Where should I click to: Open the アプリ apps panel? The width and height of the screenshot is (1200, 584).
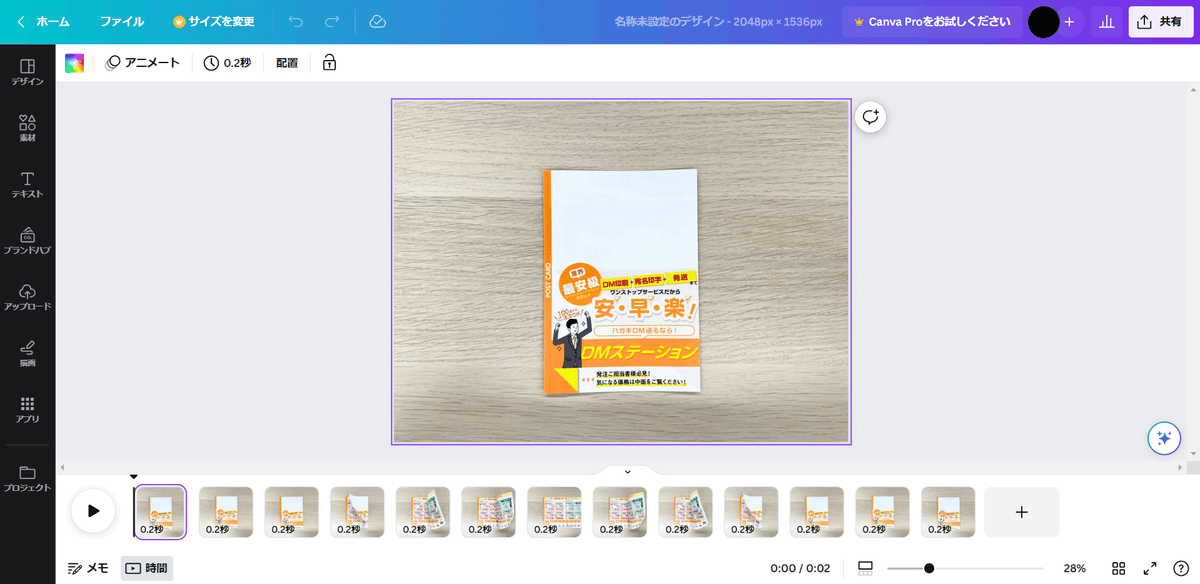tap(27, 410)
